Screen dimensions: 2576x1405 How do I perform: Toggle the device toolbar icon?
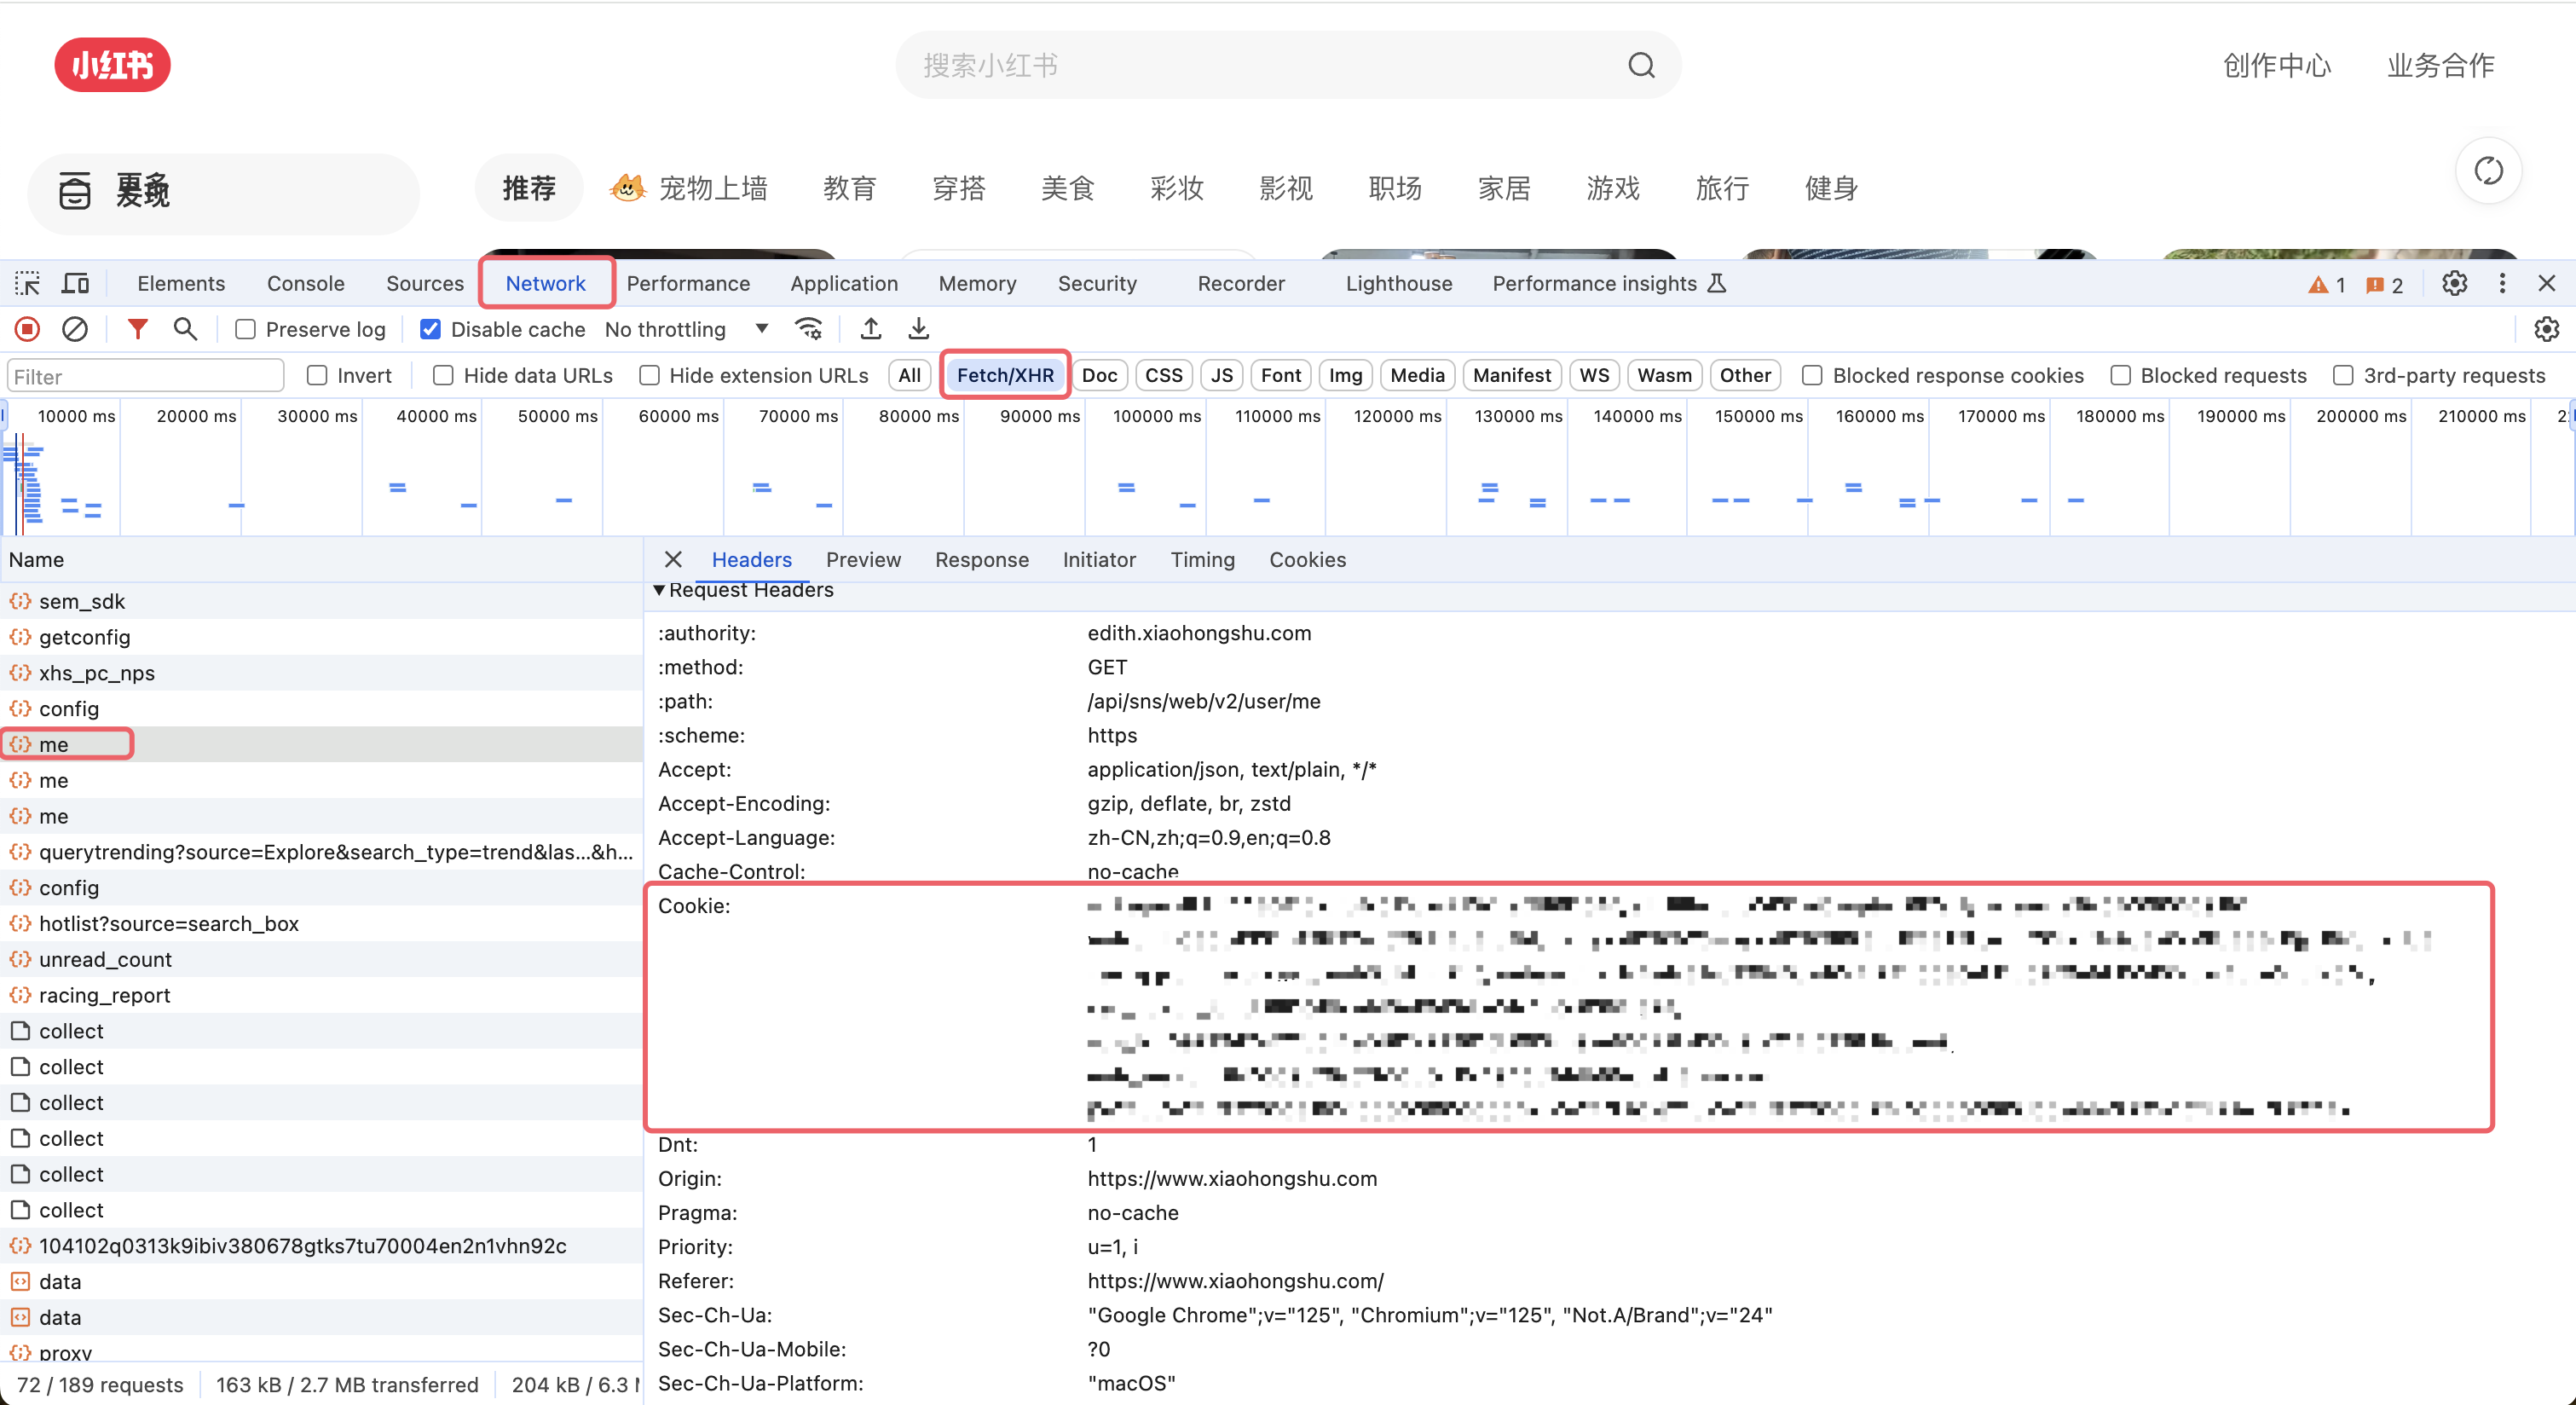click(x=76, y=284)
